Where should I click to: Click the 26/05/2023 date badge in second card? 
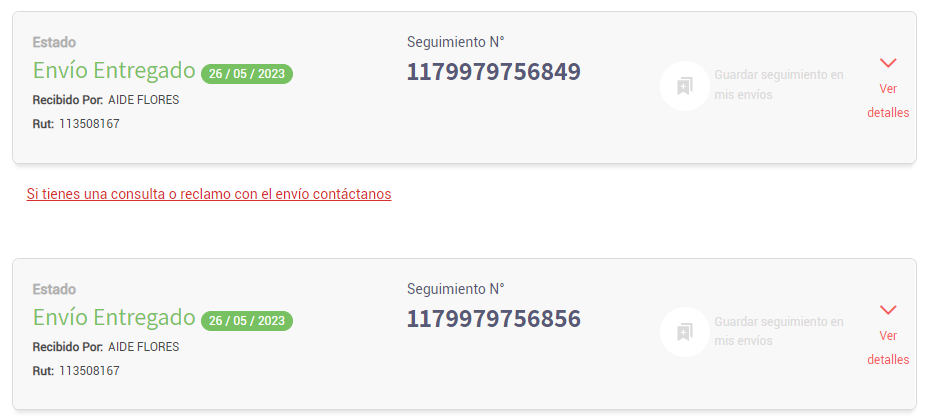(x=247, y=321)
